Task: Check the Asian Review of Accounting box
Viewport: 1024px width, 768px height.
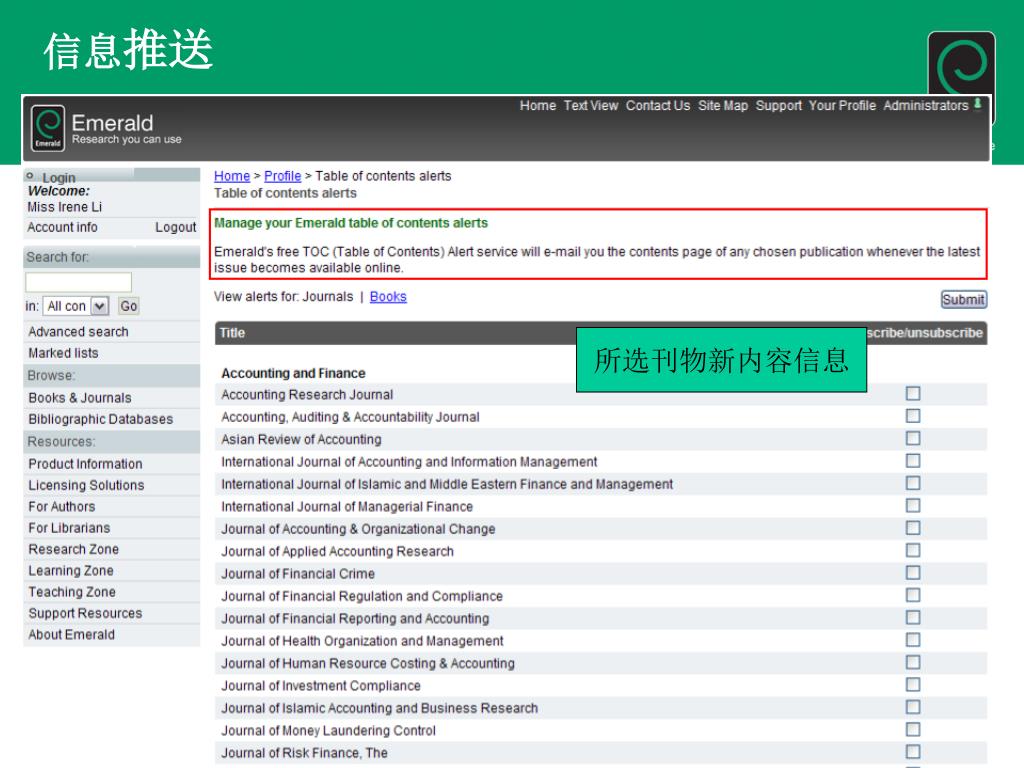Action: click(x=913, y=438)
